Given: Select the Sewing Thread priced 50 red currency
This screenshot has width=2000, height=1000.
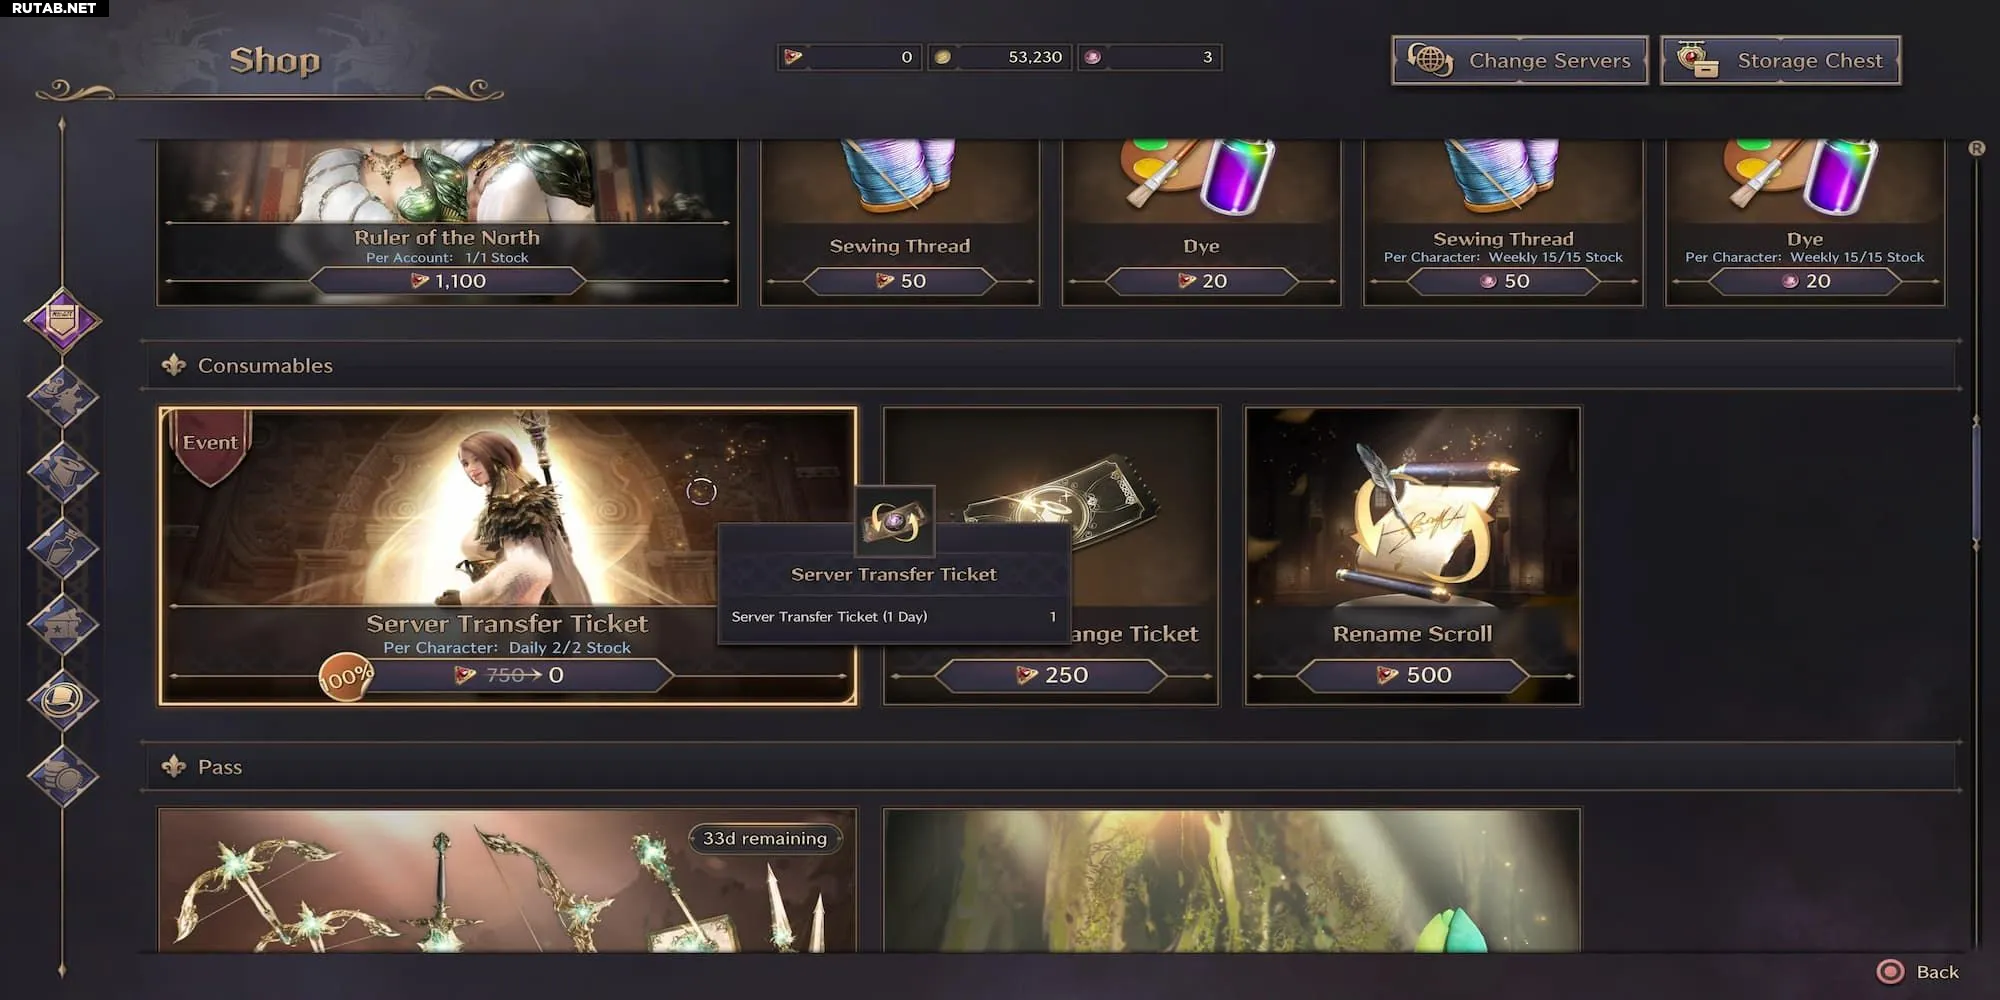Looking at the screenshot, I should [x=900, y=222].
